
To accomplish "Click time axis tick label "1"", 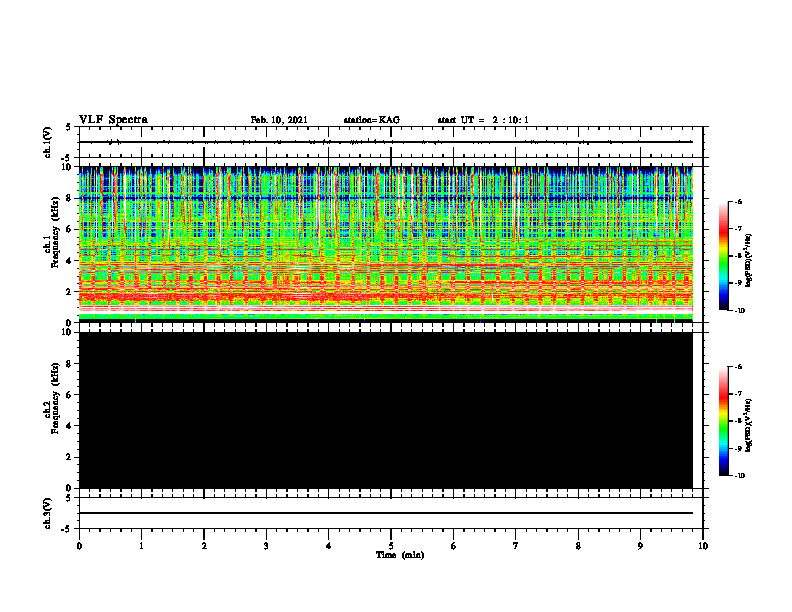I will tap(141, 546).
